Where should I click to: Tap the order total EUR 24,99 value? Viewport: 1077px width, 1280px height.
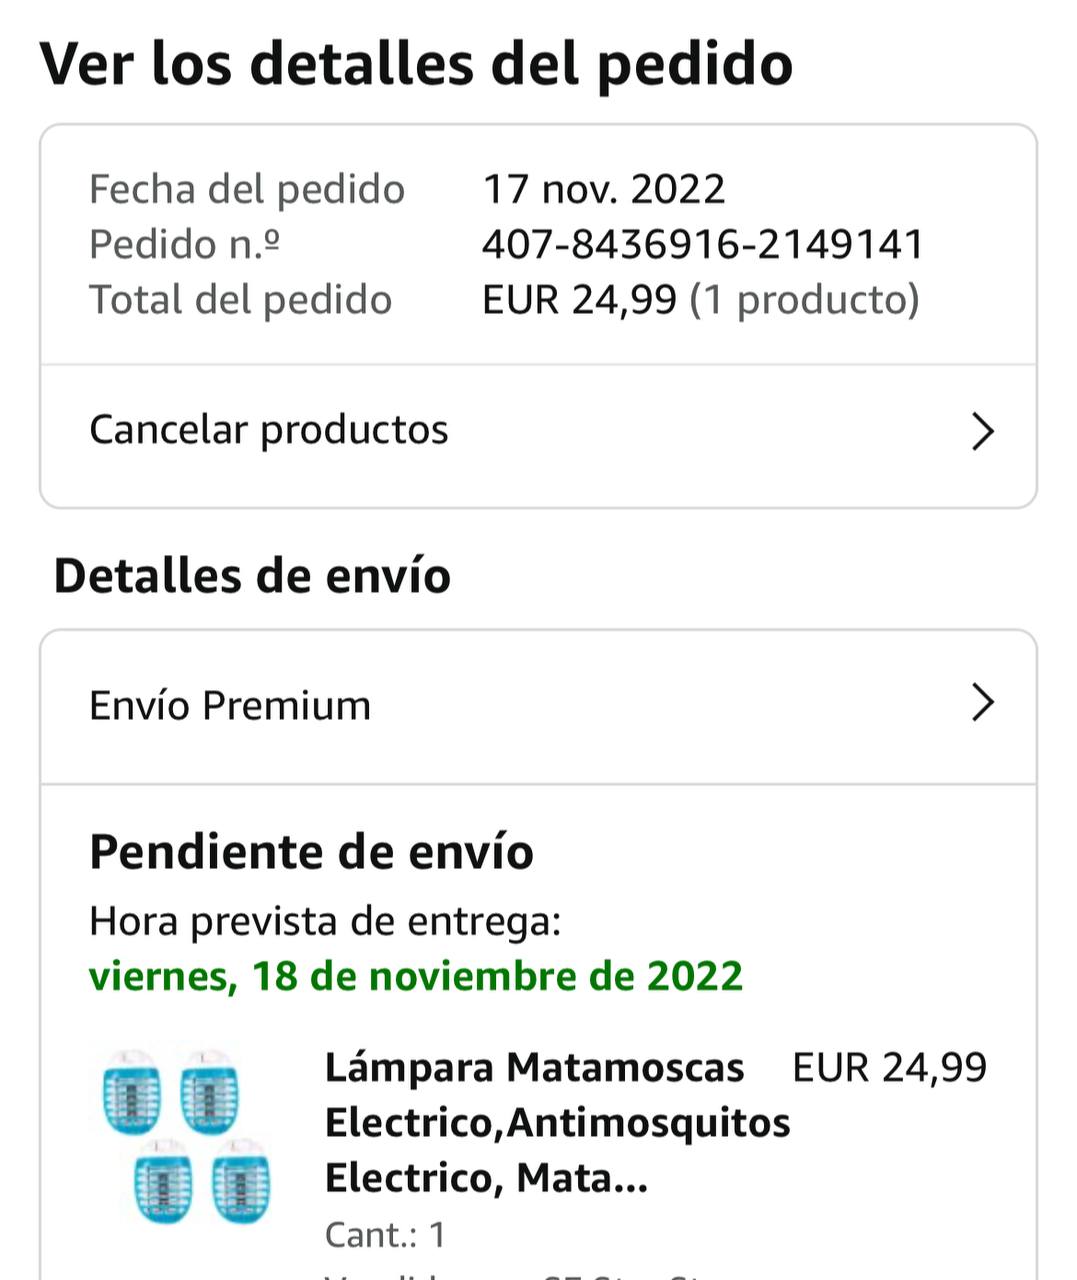(579, 300)
